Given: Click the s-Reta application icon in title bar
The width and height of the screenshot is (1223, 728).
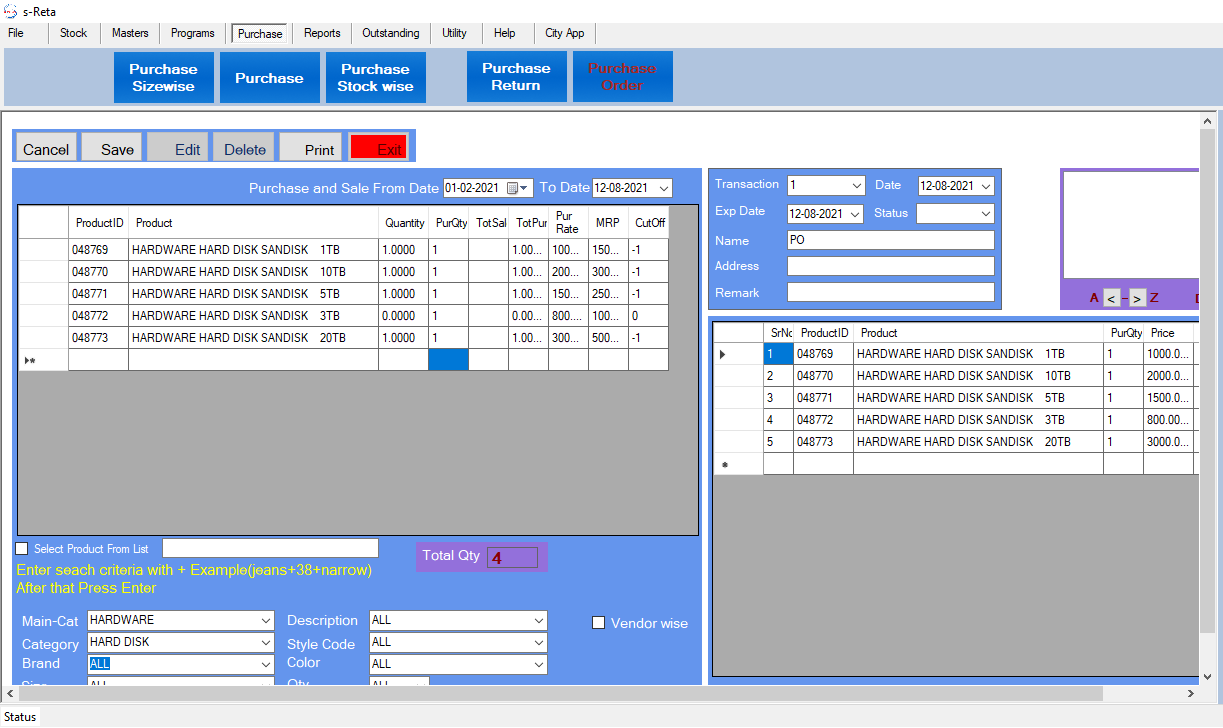Looking at the screenshot, I should pyautogui.click(x=10, y=10).
